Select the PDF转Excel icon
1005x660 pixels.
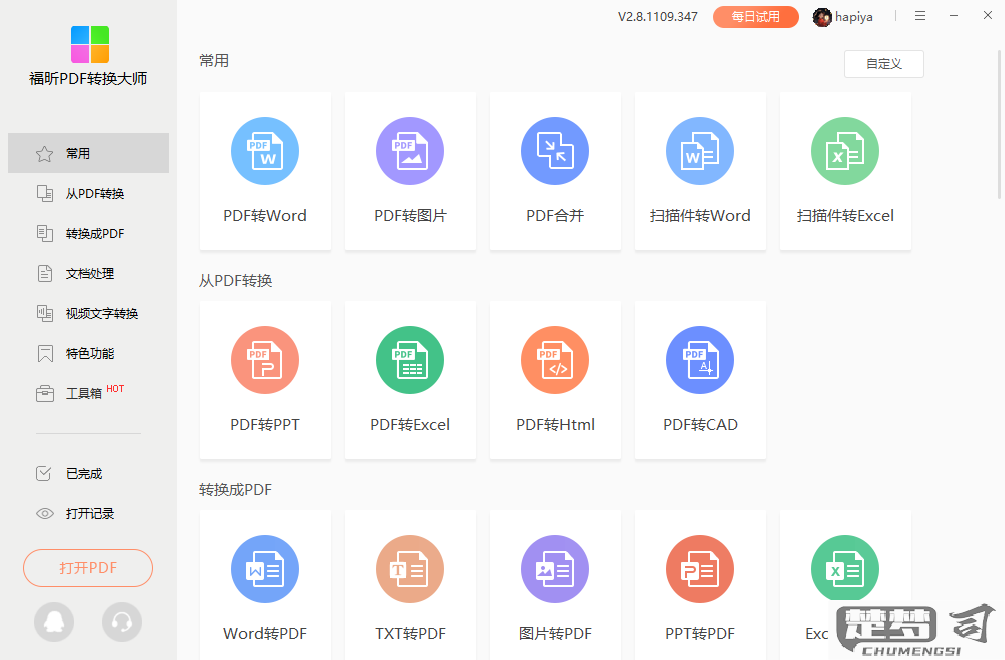click(x=410, y=360)
